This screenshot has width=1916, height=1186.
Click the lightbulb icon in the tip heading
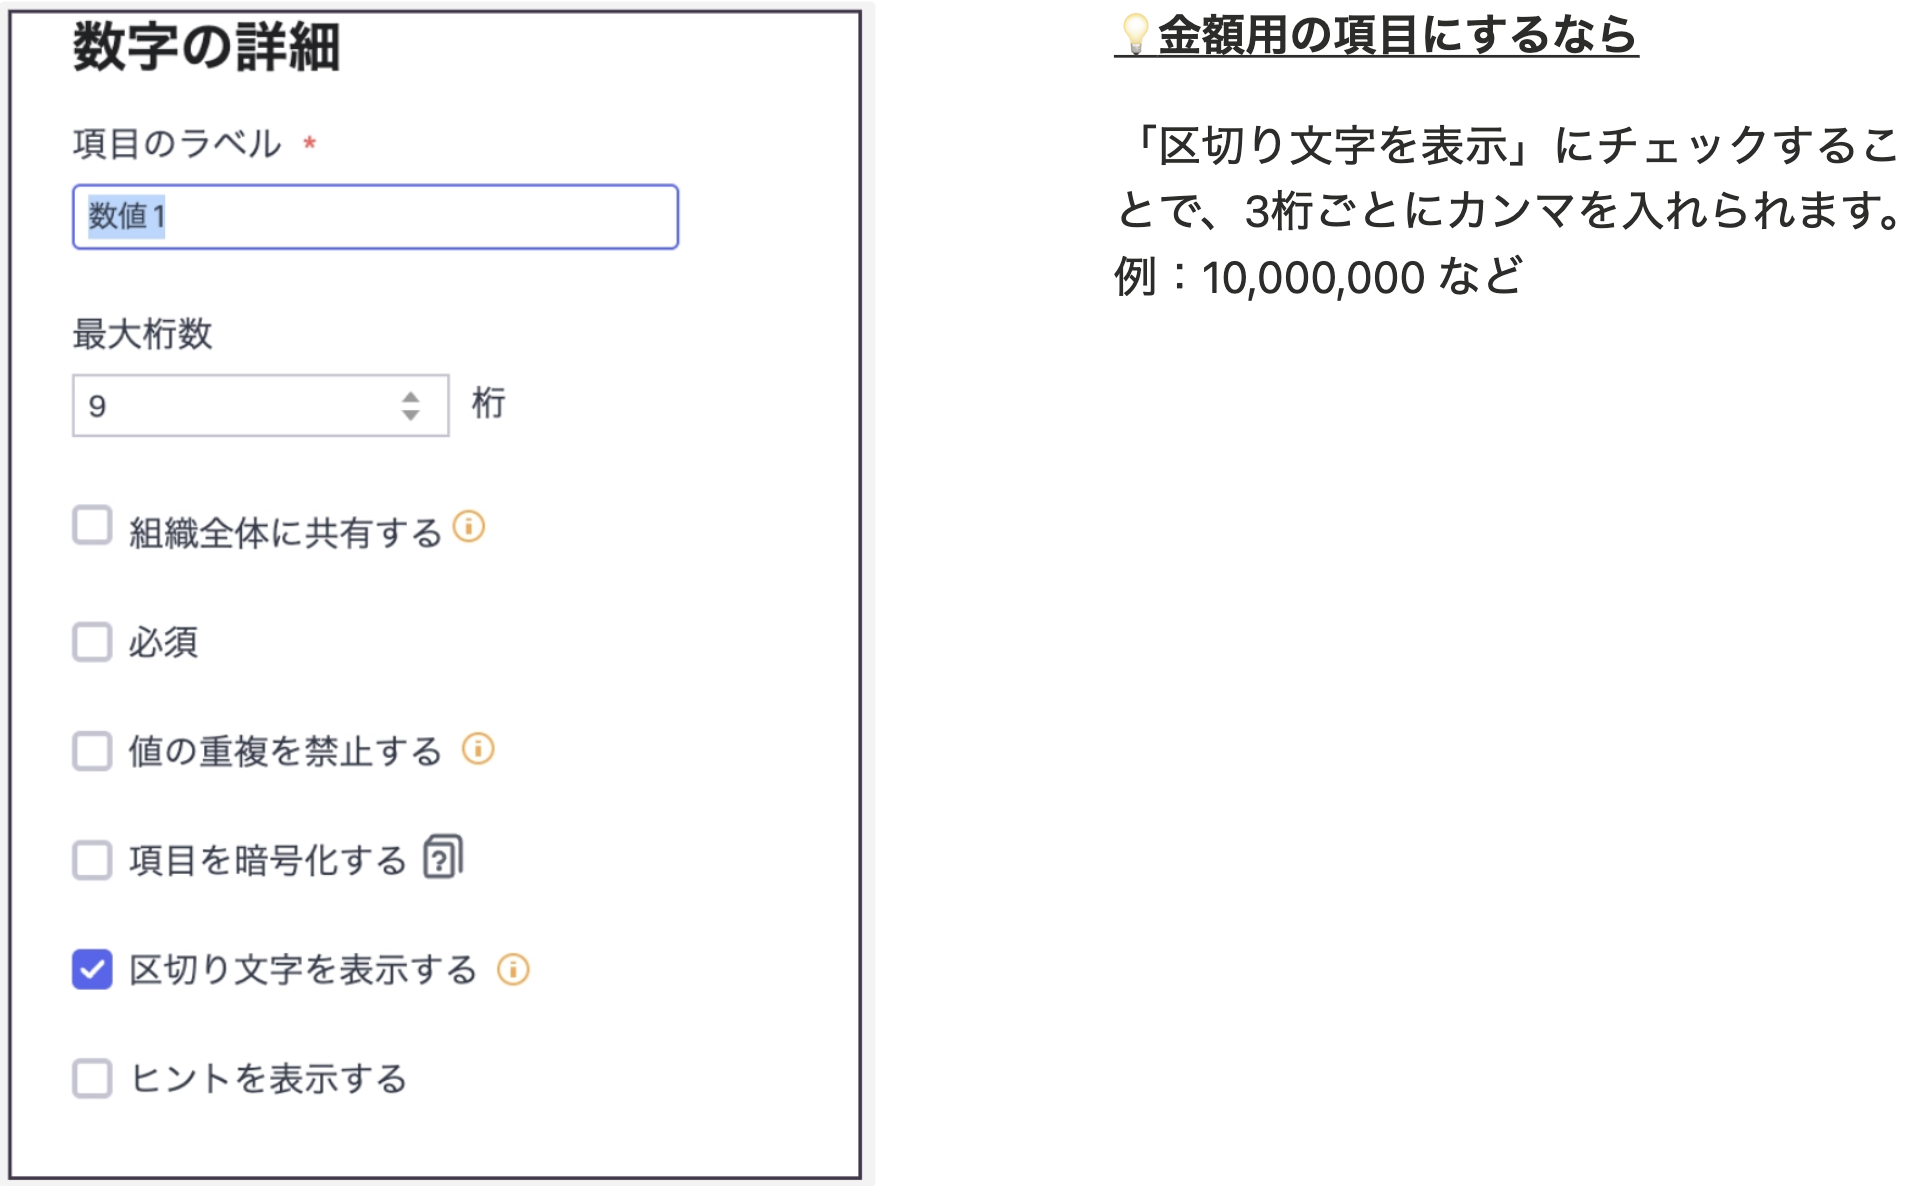tap(1135, 34)
